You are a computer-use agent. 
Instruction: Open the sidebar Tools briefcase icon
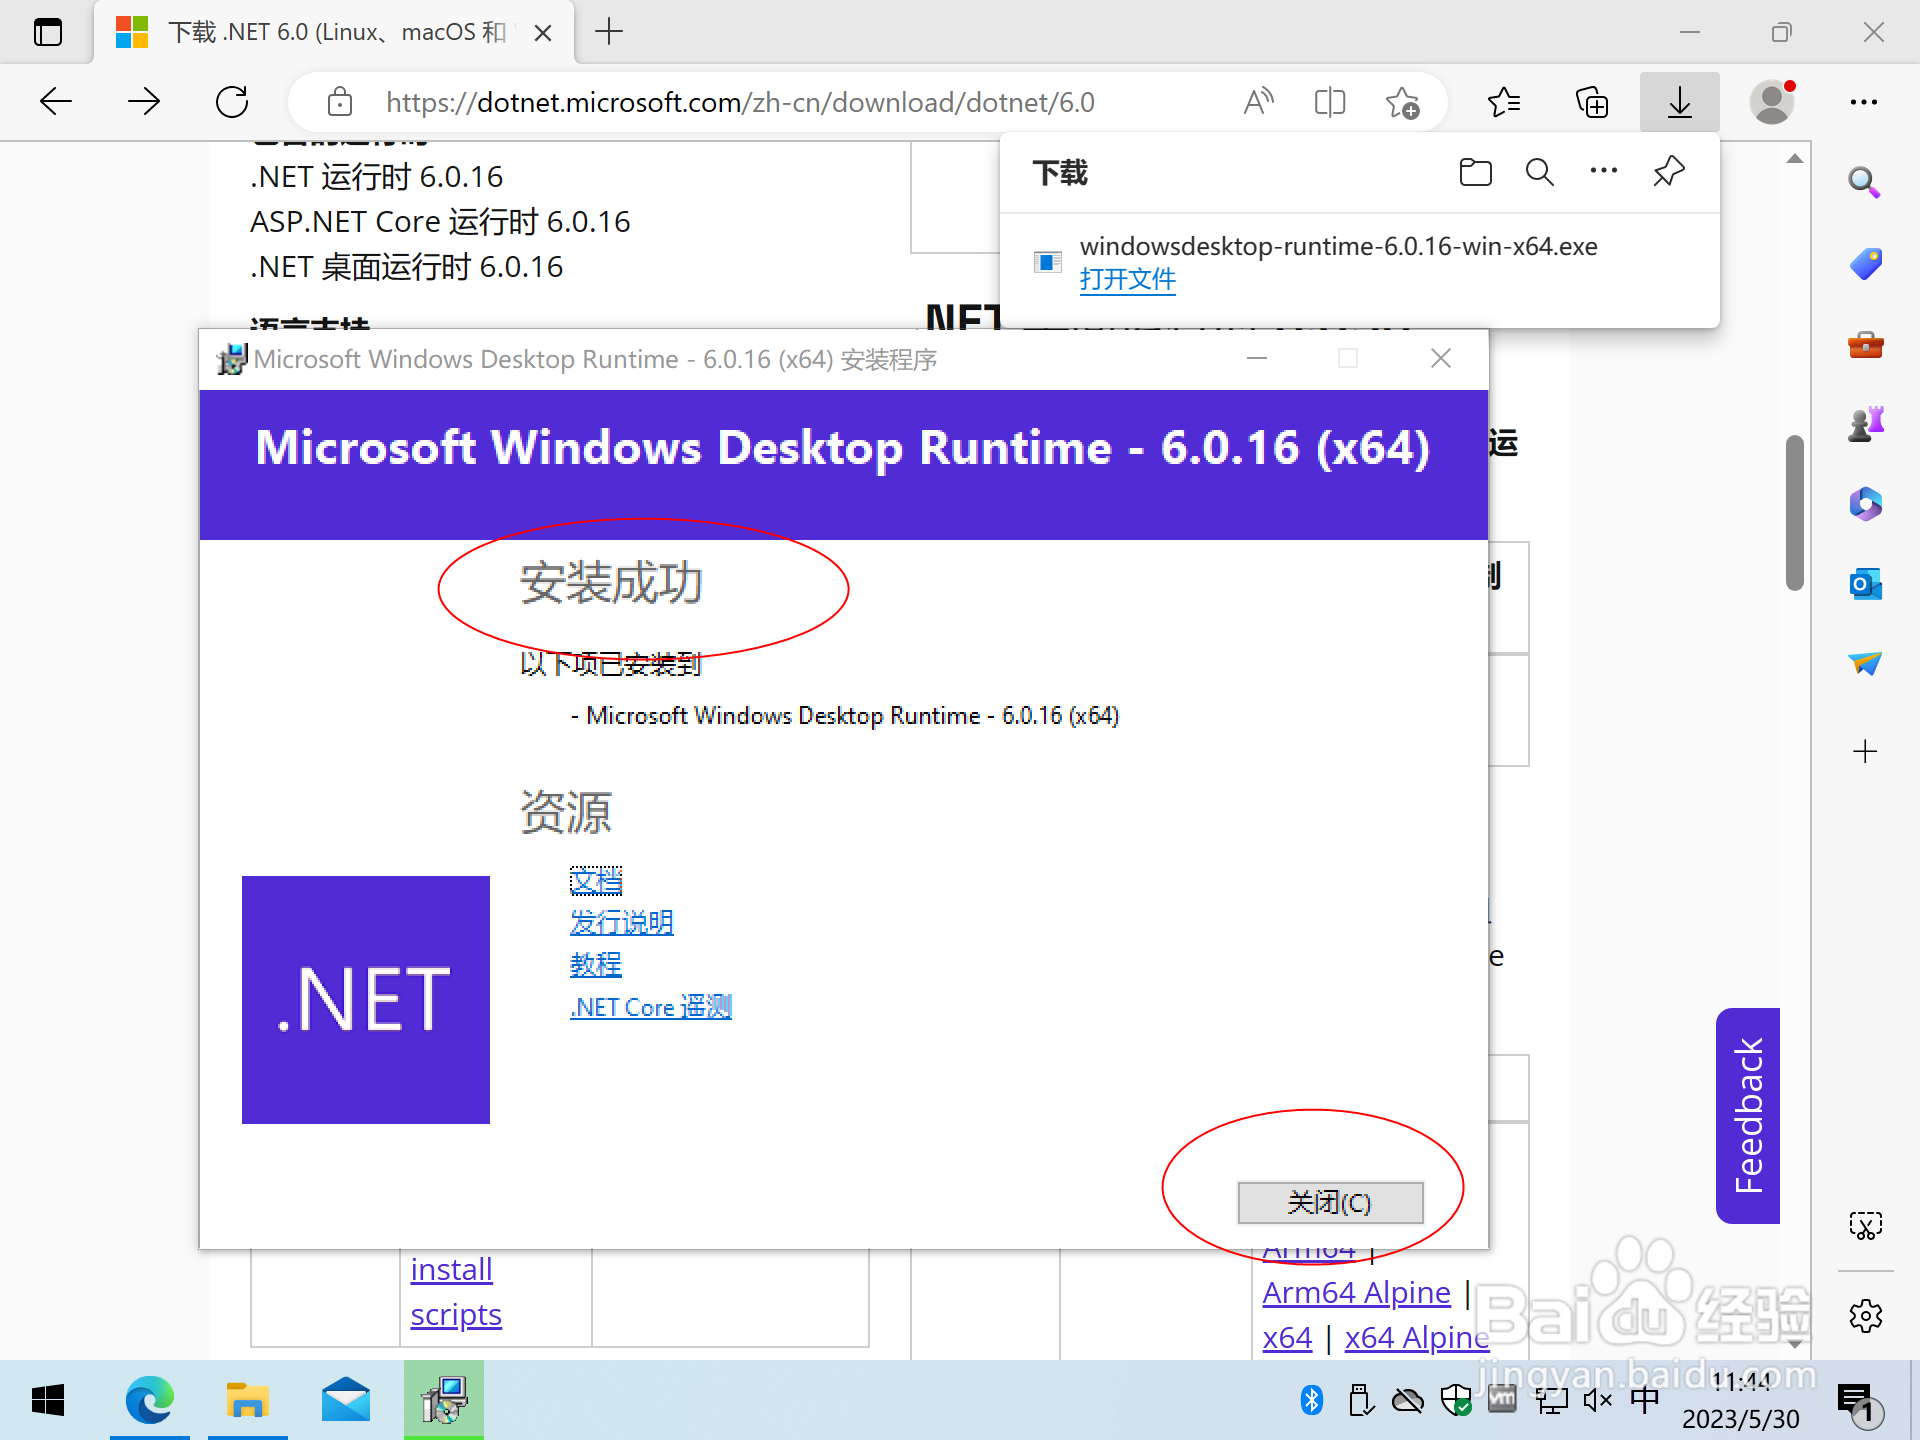pyautogui.click(x=1864, y=345)
